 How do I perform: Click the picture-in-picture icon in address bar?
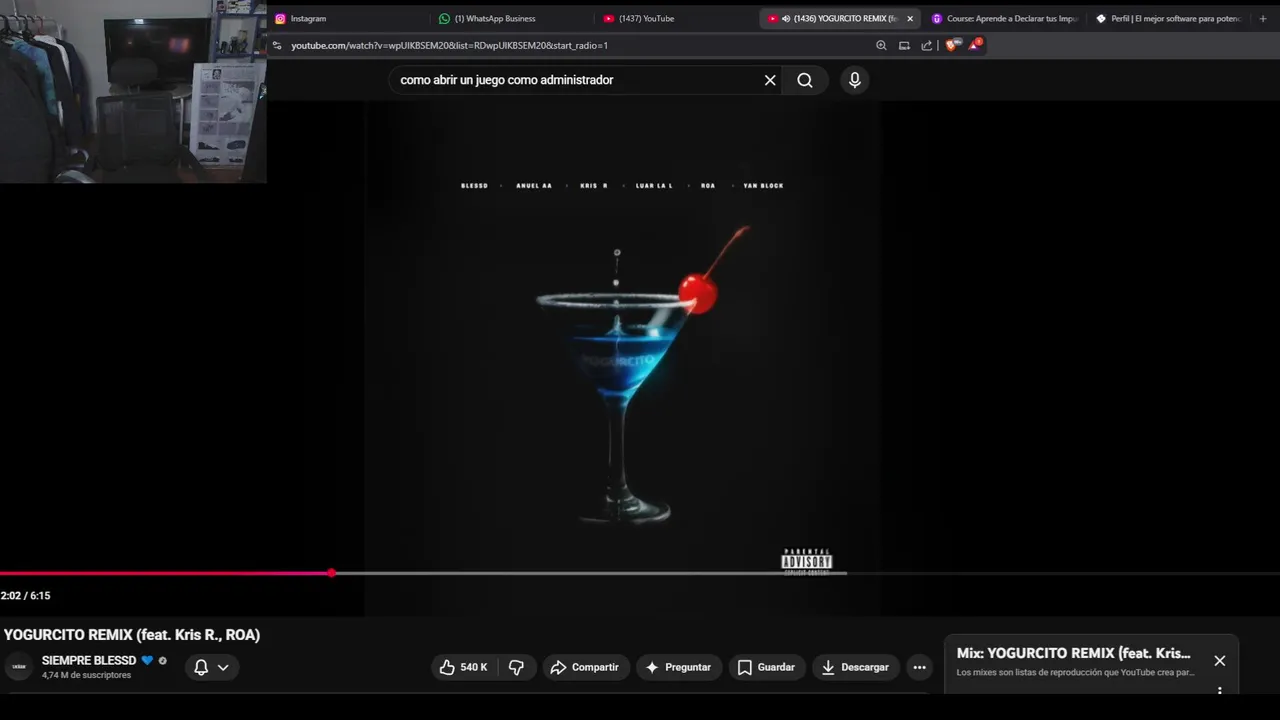tap(904, 45)
